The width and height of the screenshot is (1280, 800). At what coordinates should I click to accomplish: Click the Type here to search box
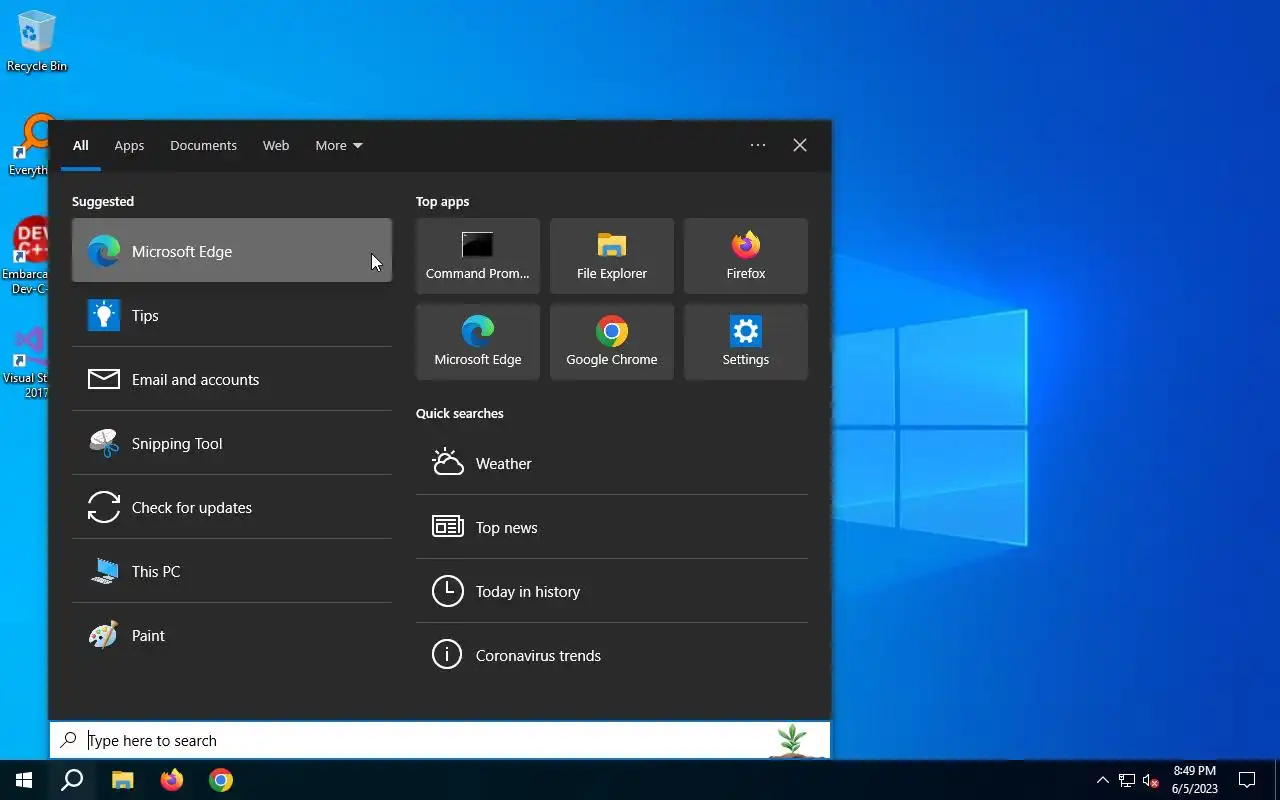(x=440, y=740)
